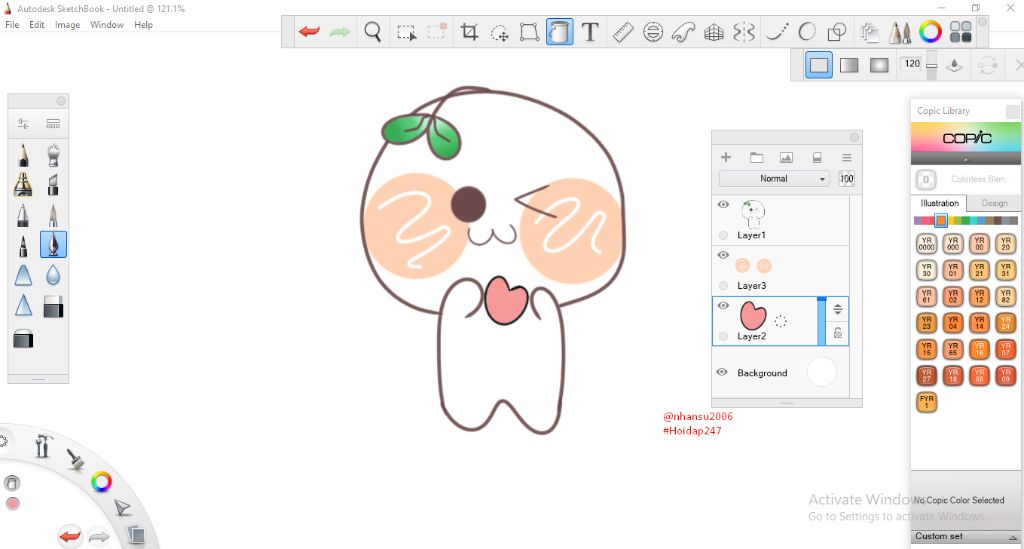Open the Layer Editor menu icon
Image resolution: width=1024 pixels, height=549 pixels.
(846, 157)
